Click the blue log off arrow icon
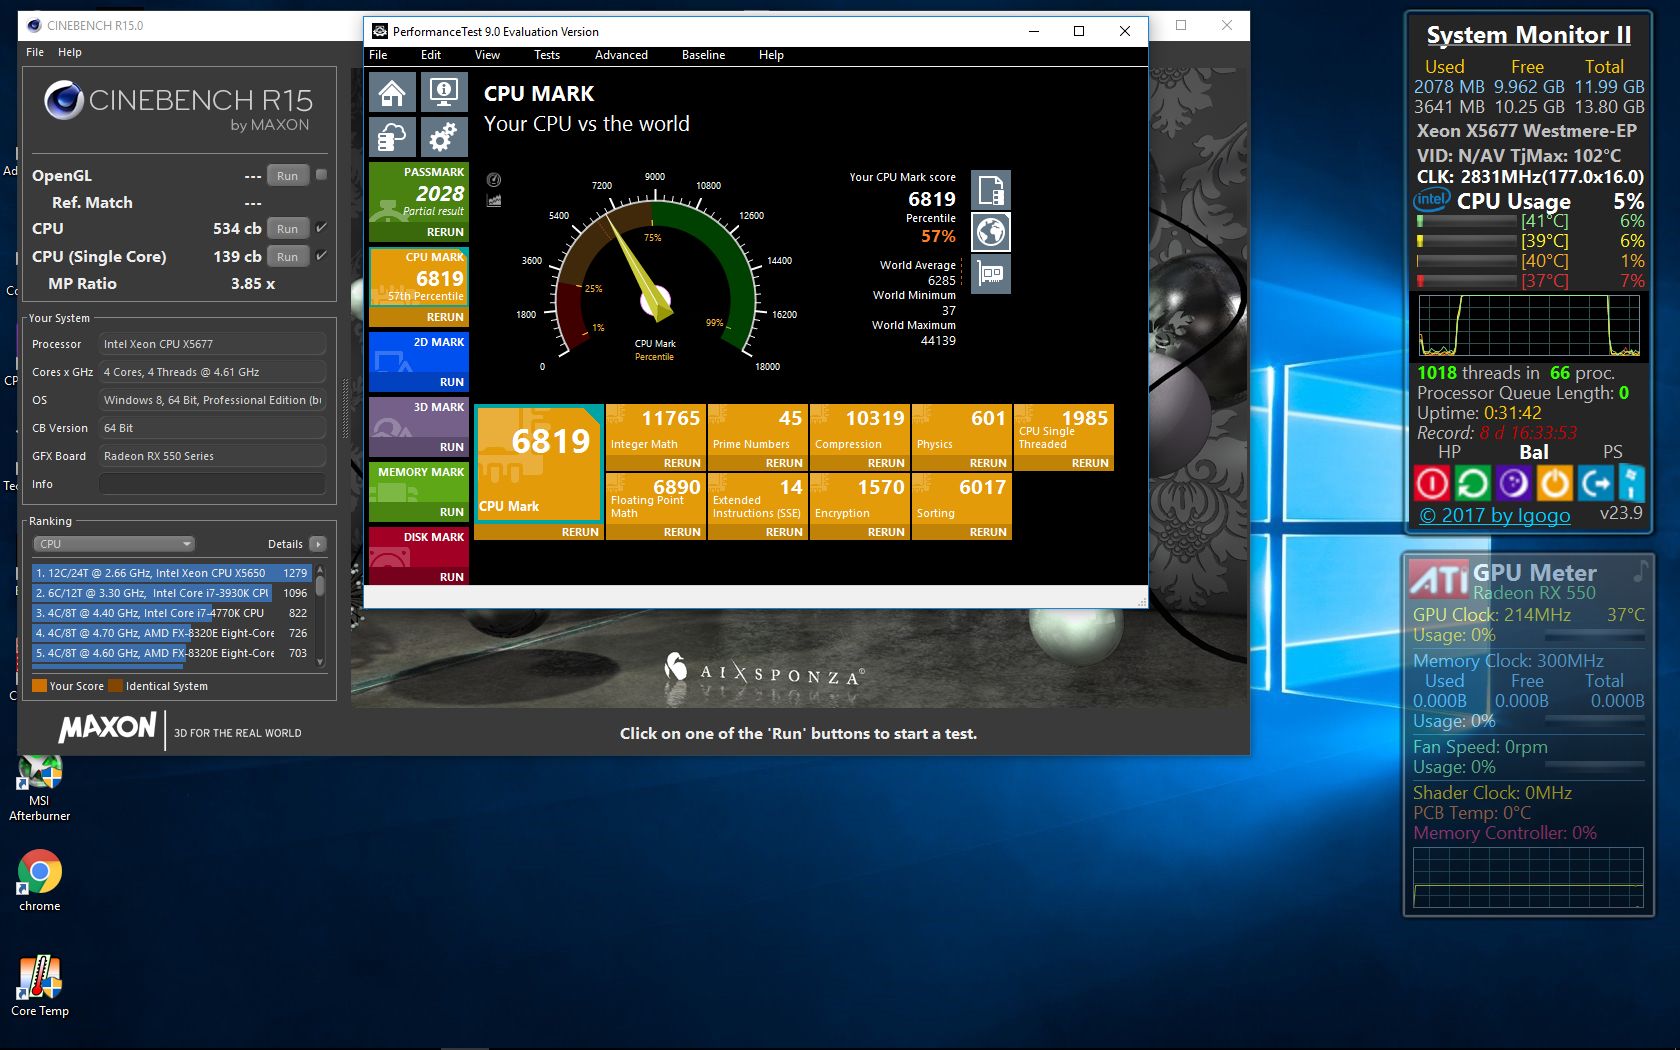The image size is (1680, 1050). click(1596, 484)
